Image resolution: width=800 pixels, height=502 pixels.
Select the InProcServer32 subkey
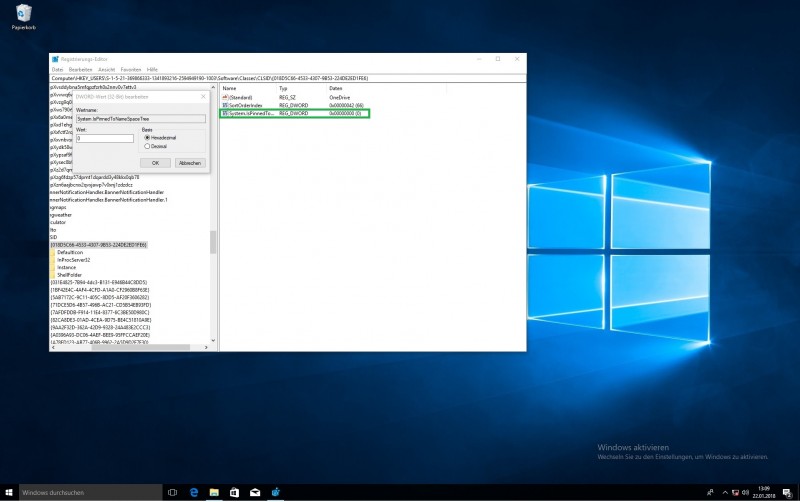coord(73,260)
